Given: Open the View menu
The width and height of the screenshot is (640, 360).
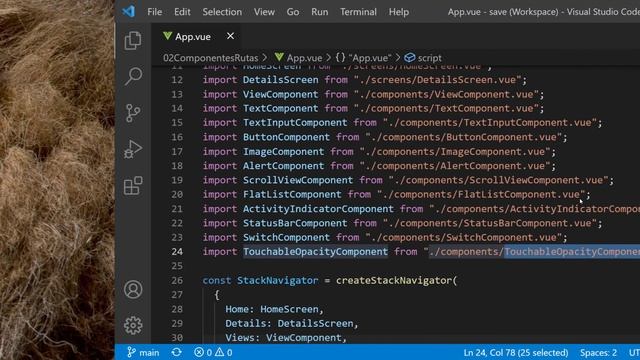Looking at the screenshot, I should tap(264, 12).
